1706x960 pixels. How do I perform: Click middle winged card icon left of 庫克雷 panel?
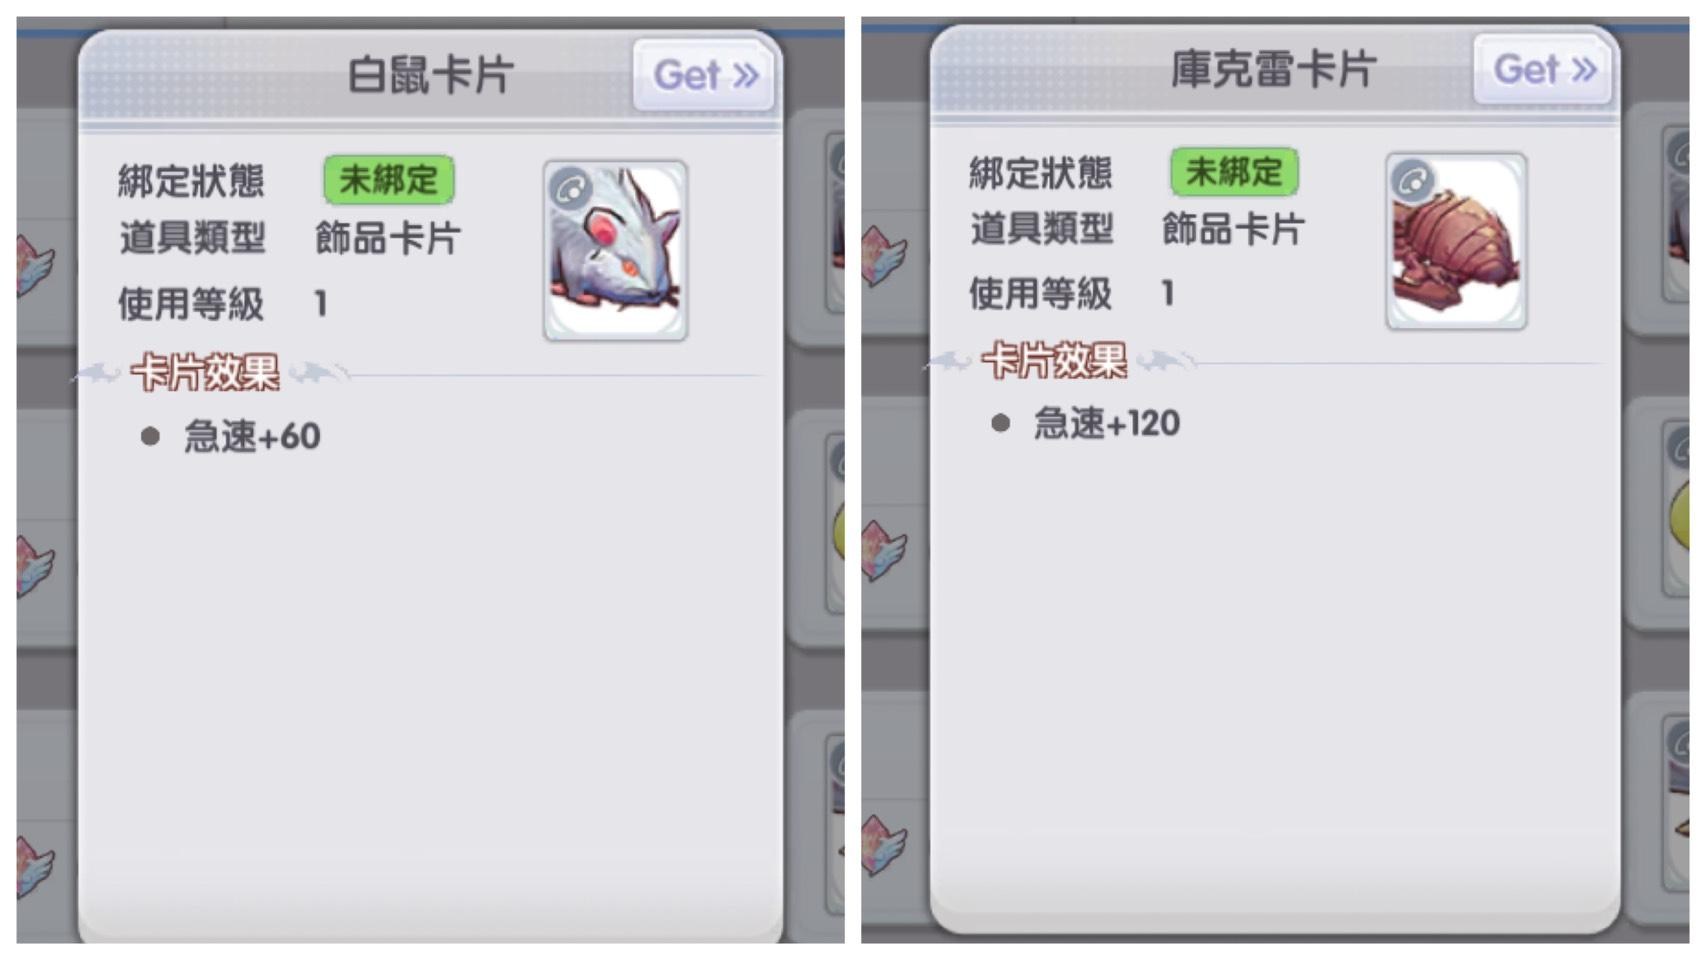click(883, 550)
